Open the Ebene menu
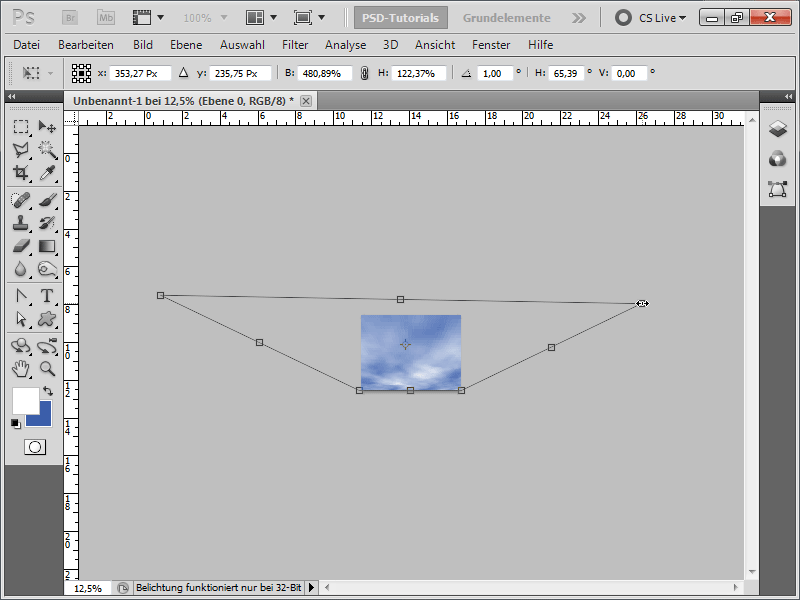The image size is (800, 600). pos(186,45)
